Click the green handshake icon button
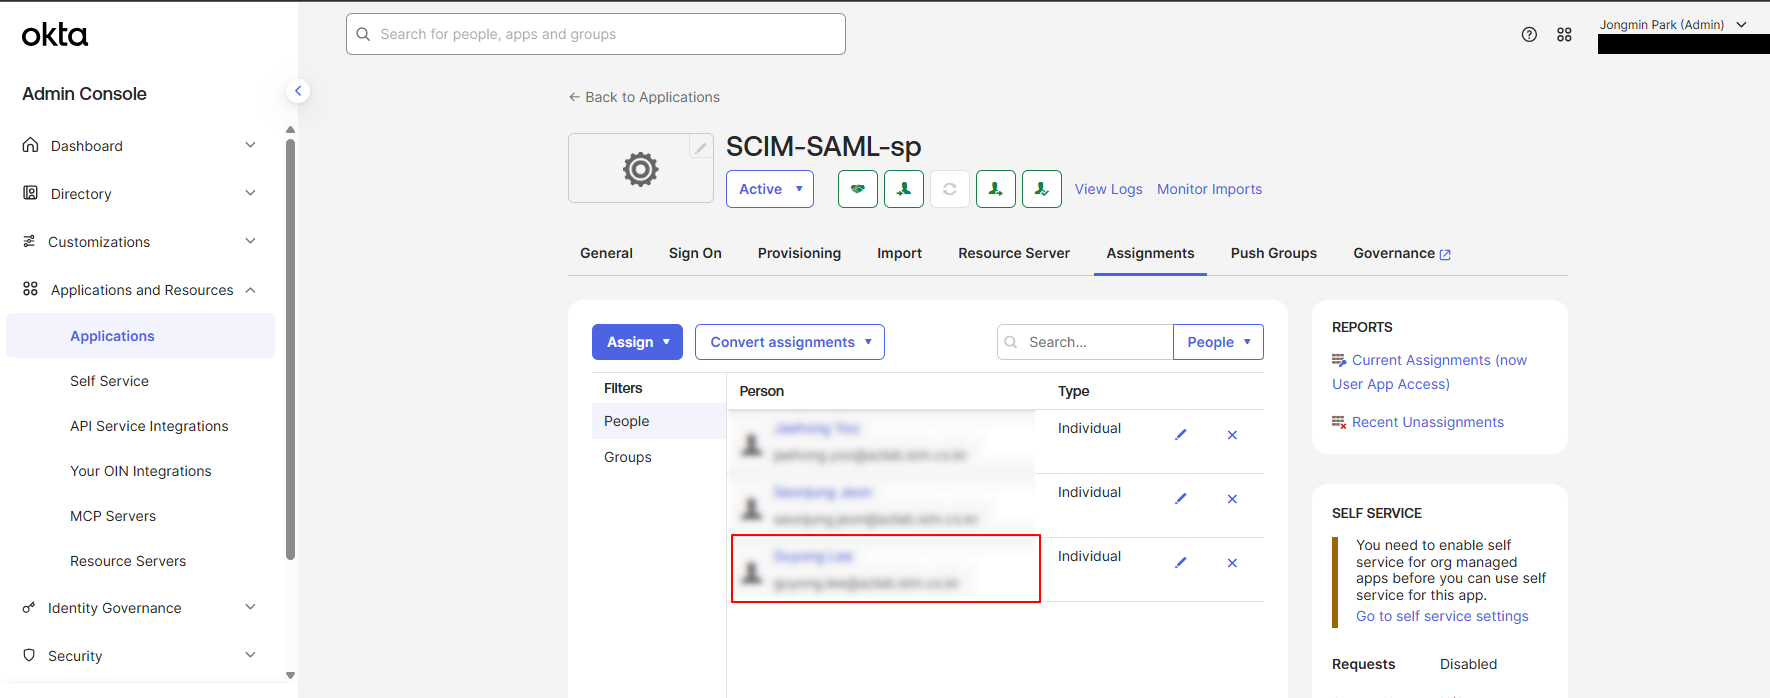Screen dimensions: 1770x698 coord(858,189)
